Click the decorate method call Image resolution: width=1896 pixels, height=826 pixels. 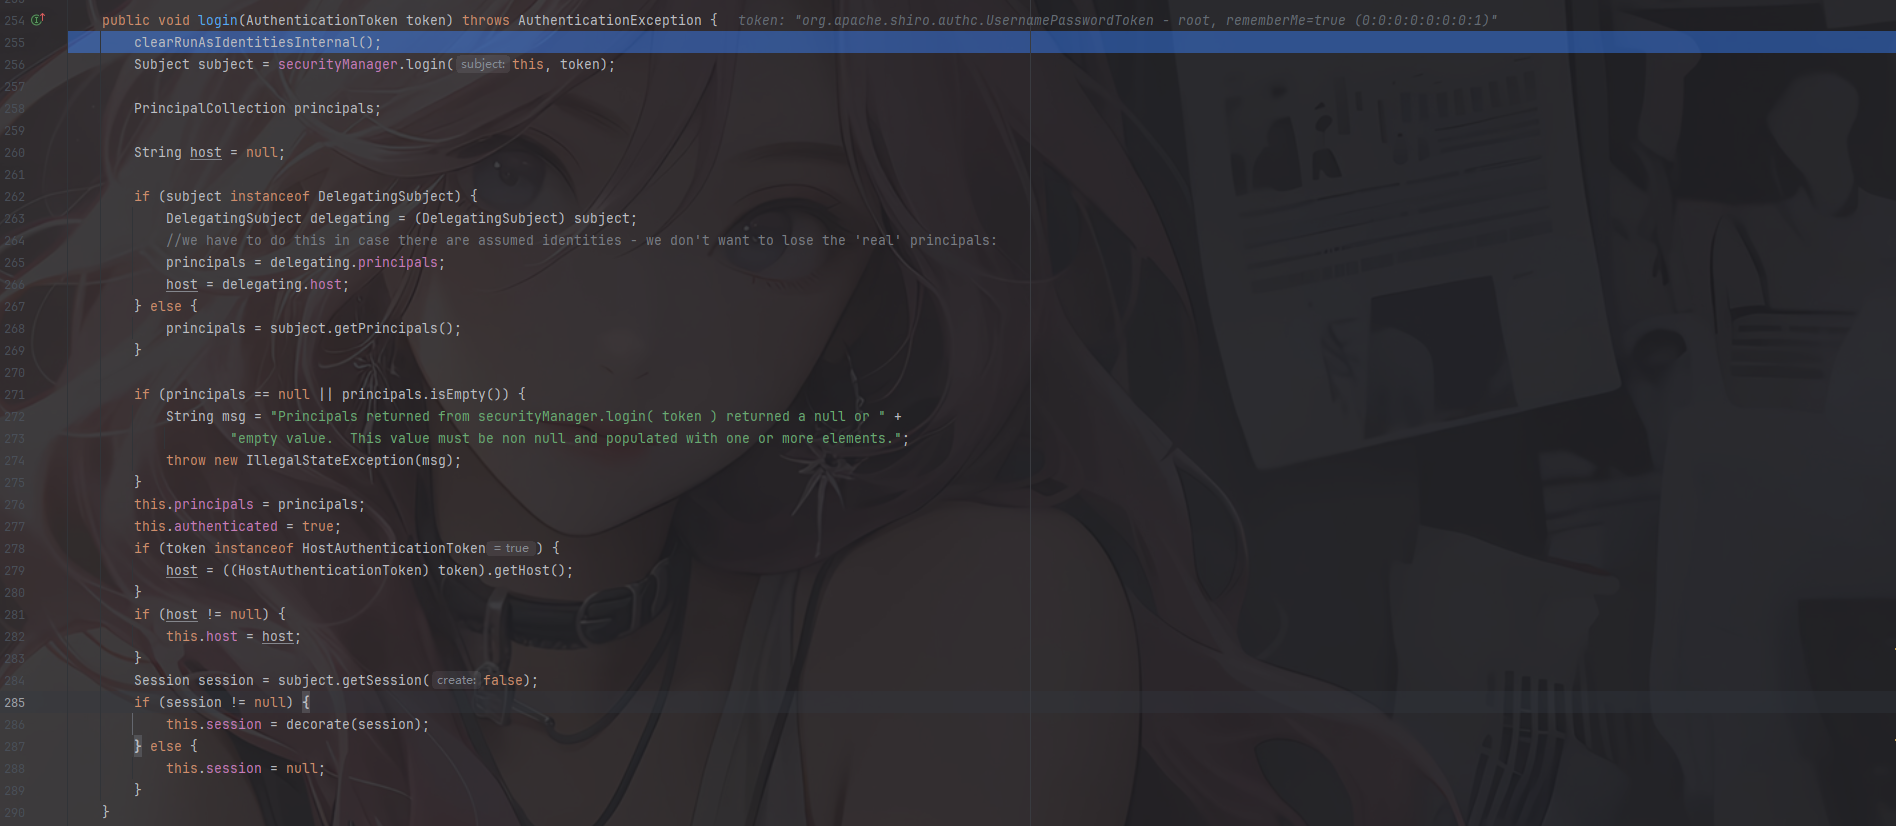click(317, 724)
